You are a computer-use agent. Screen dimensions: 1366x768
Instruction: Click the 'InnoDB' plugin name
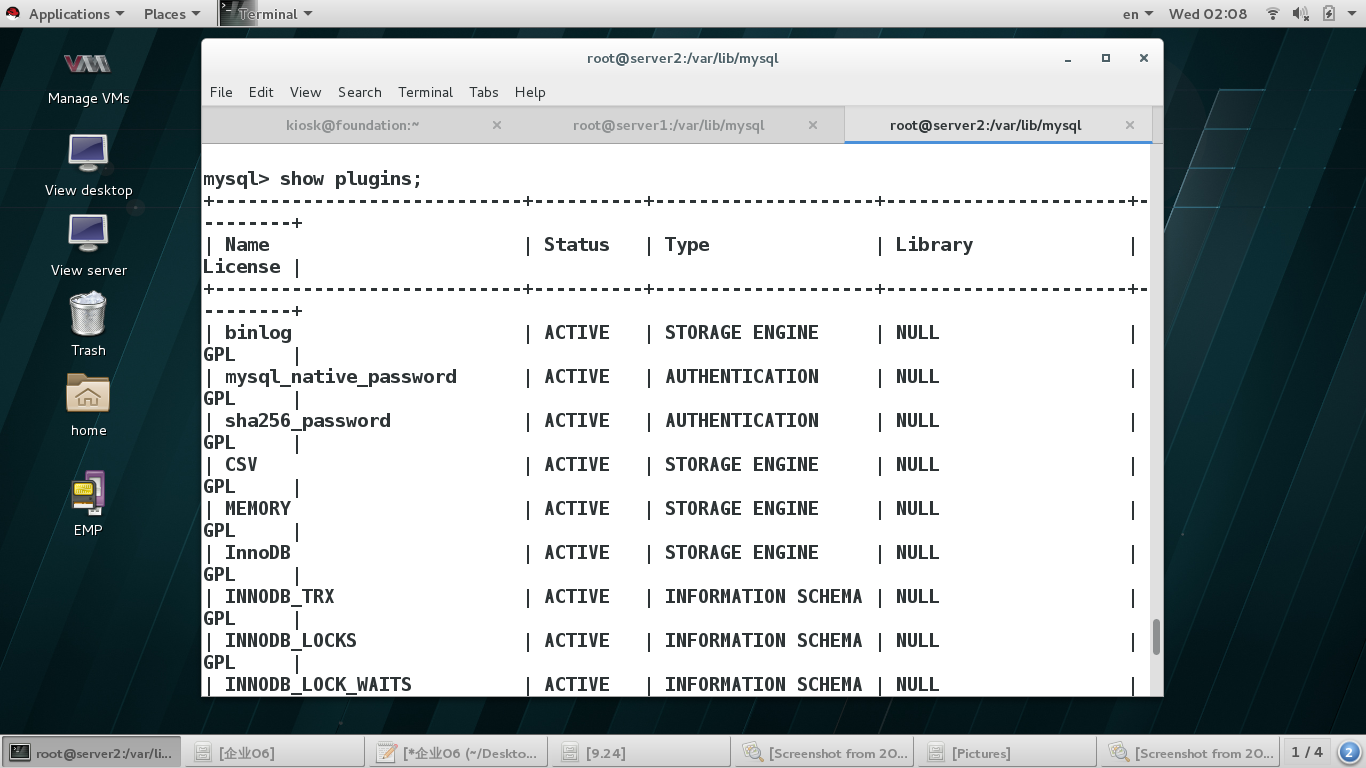tap(258, 553)
